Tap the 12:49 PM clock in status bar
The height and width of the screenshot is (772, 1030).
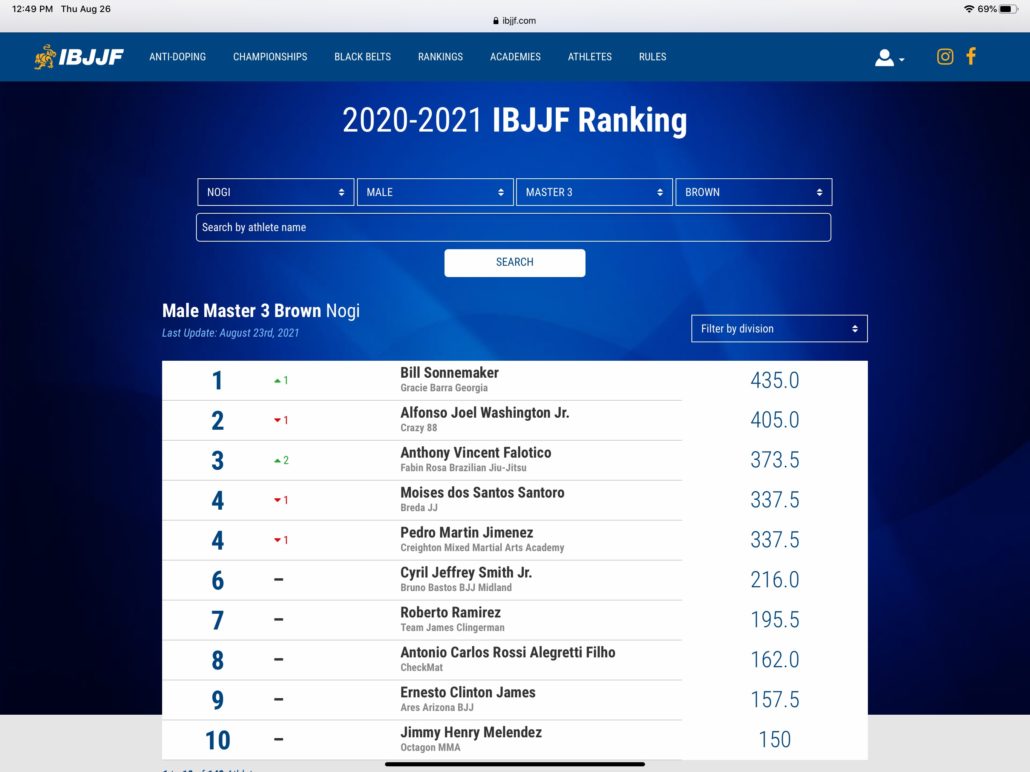[x=32, y=9]
